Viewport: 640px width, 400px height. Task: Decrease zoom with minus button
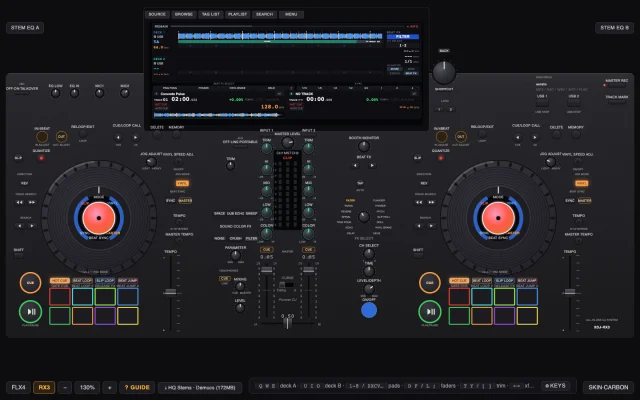click(x=65, y=387)
